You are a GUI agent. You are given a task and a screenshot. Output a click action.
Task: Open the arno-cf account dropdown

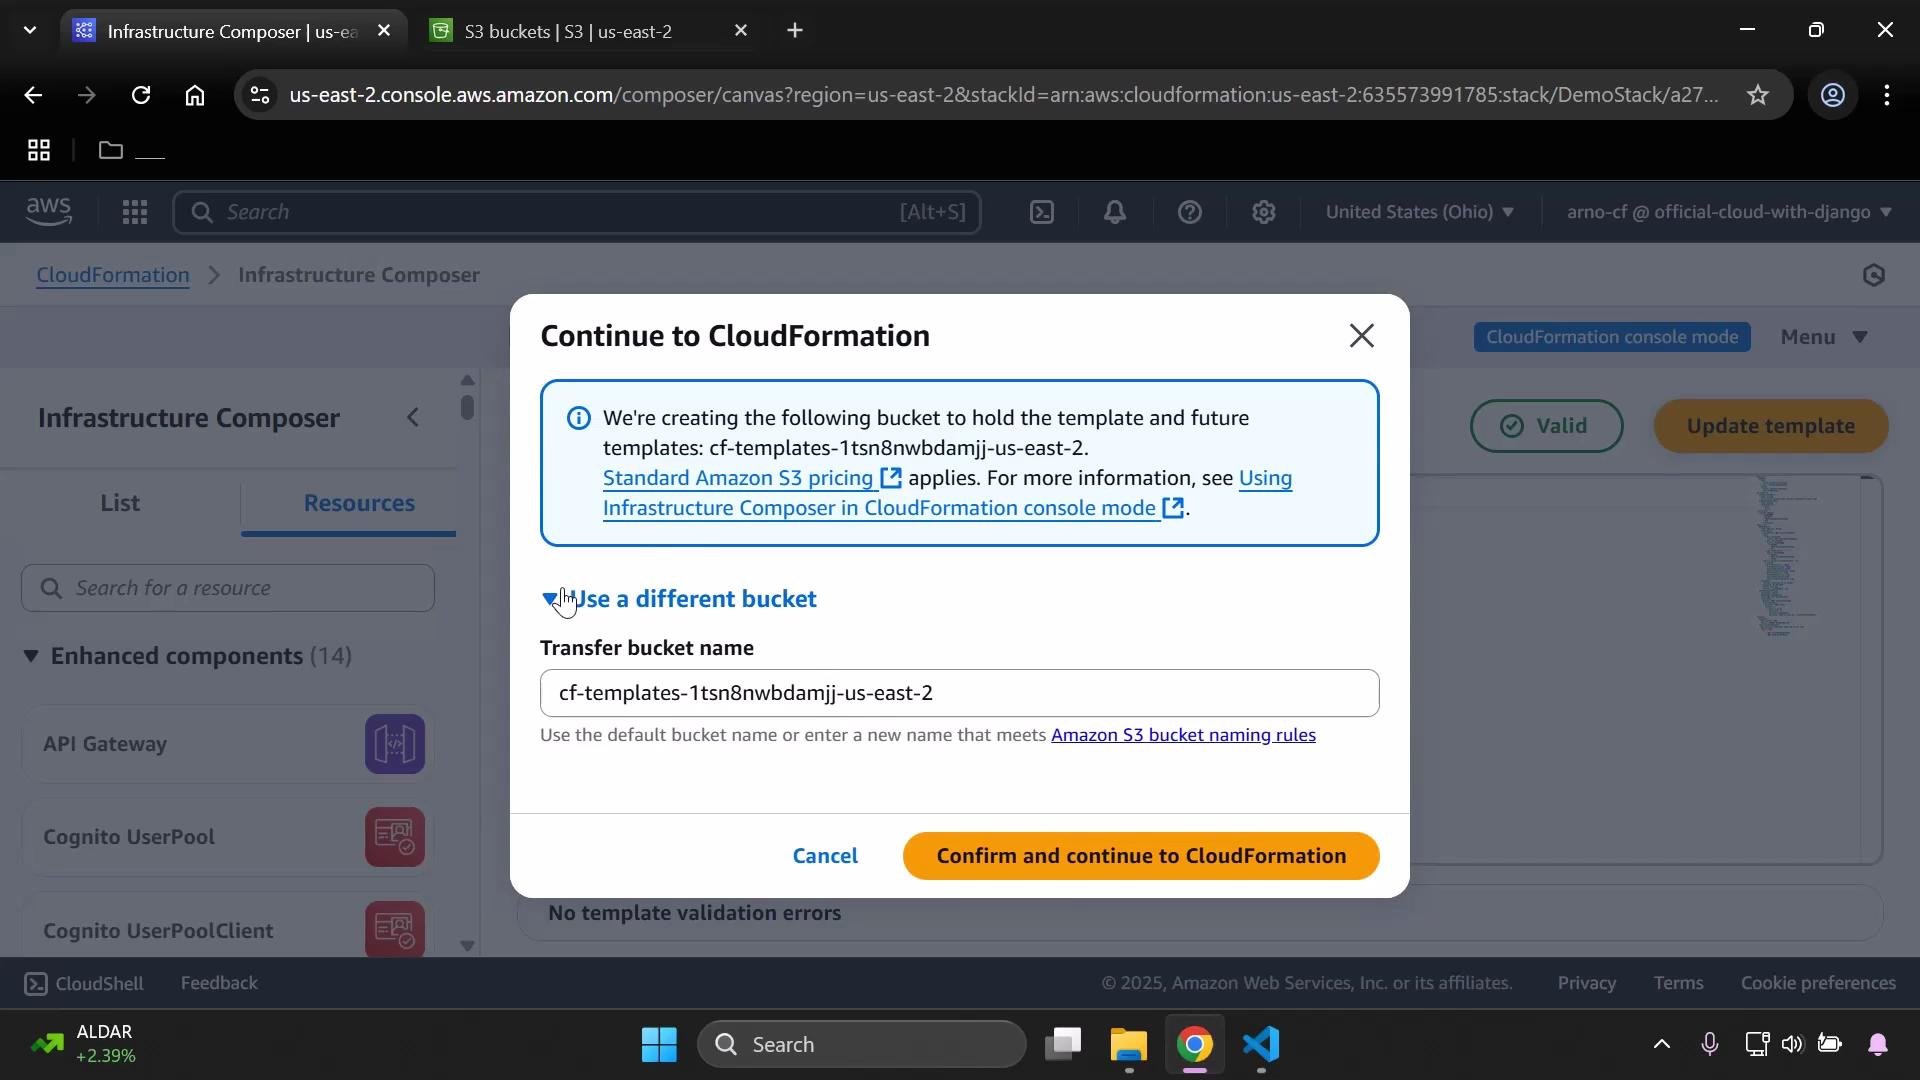point(1729,212)
